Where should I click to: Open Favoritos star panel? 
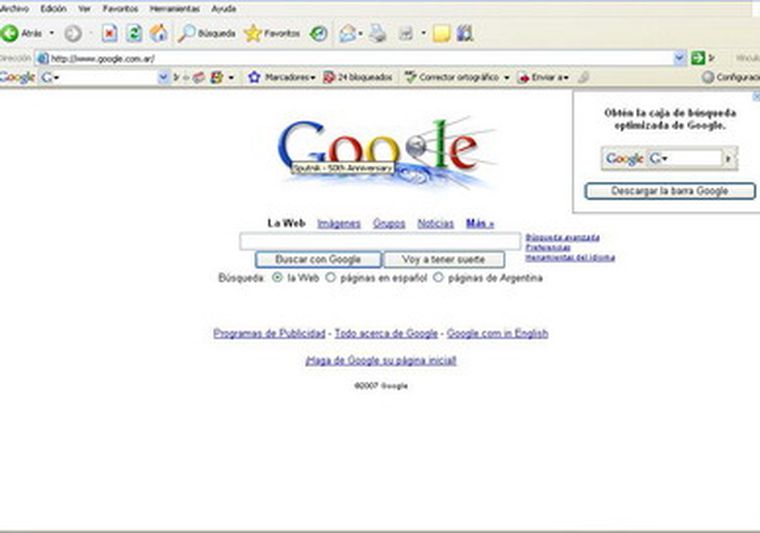[272, 33]
